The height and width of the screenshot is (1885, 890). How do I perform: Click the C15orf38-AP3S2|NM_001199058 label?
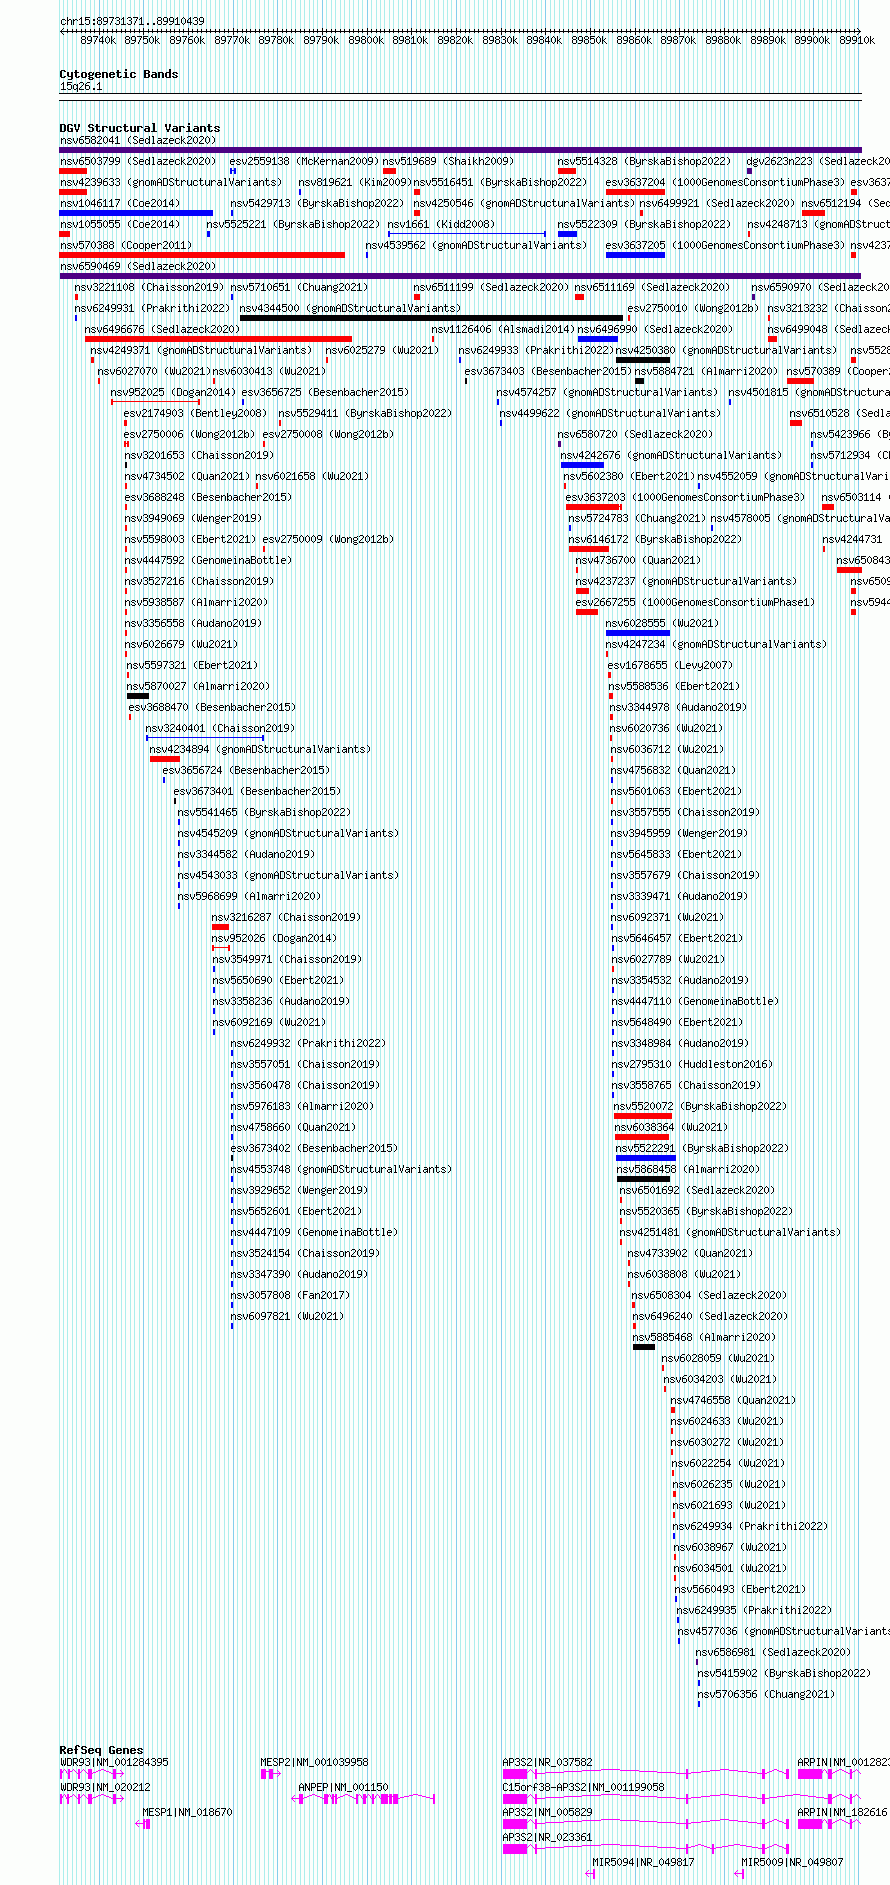coord(583,1787)
